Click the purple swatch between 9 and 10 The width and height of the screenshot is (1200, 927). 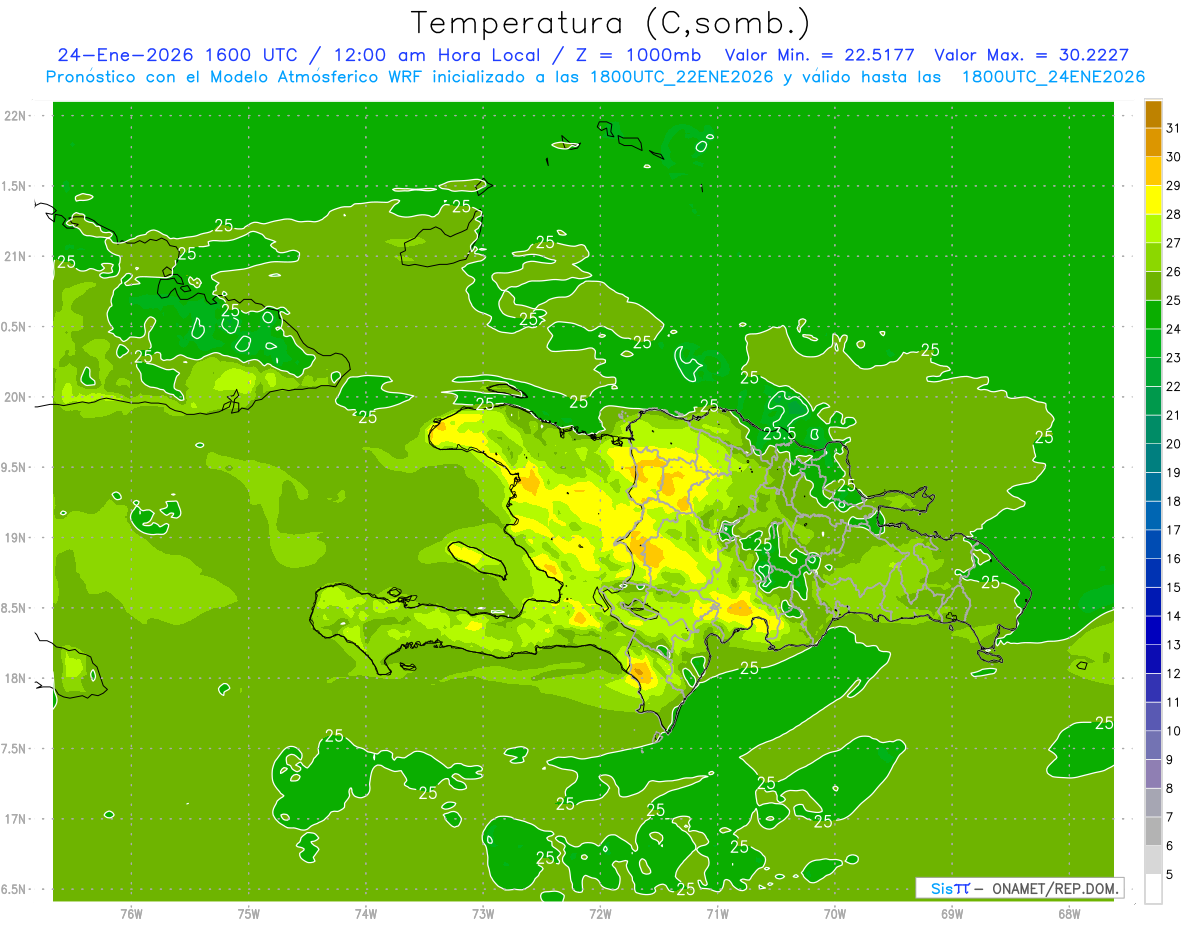point(1153,745)
